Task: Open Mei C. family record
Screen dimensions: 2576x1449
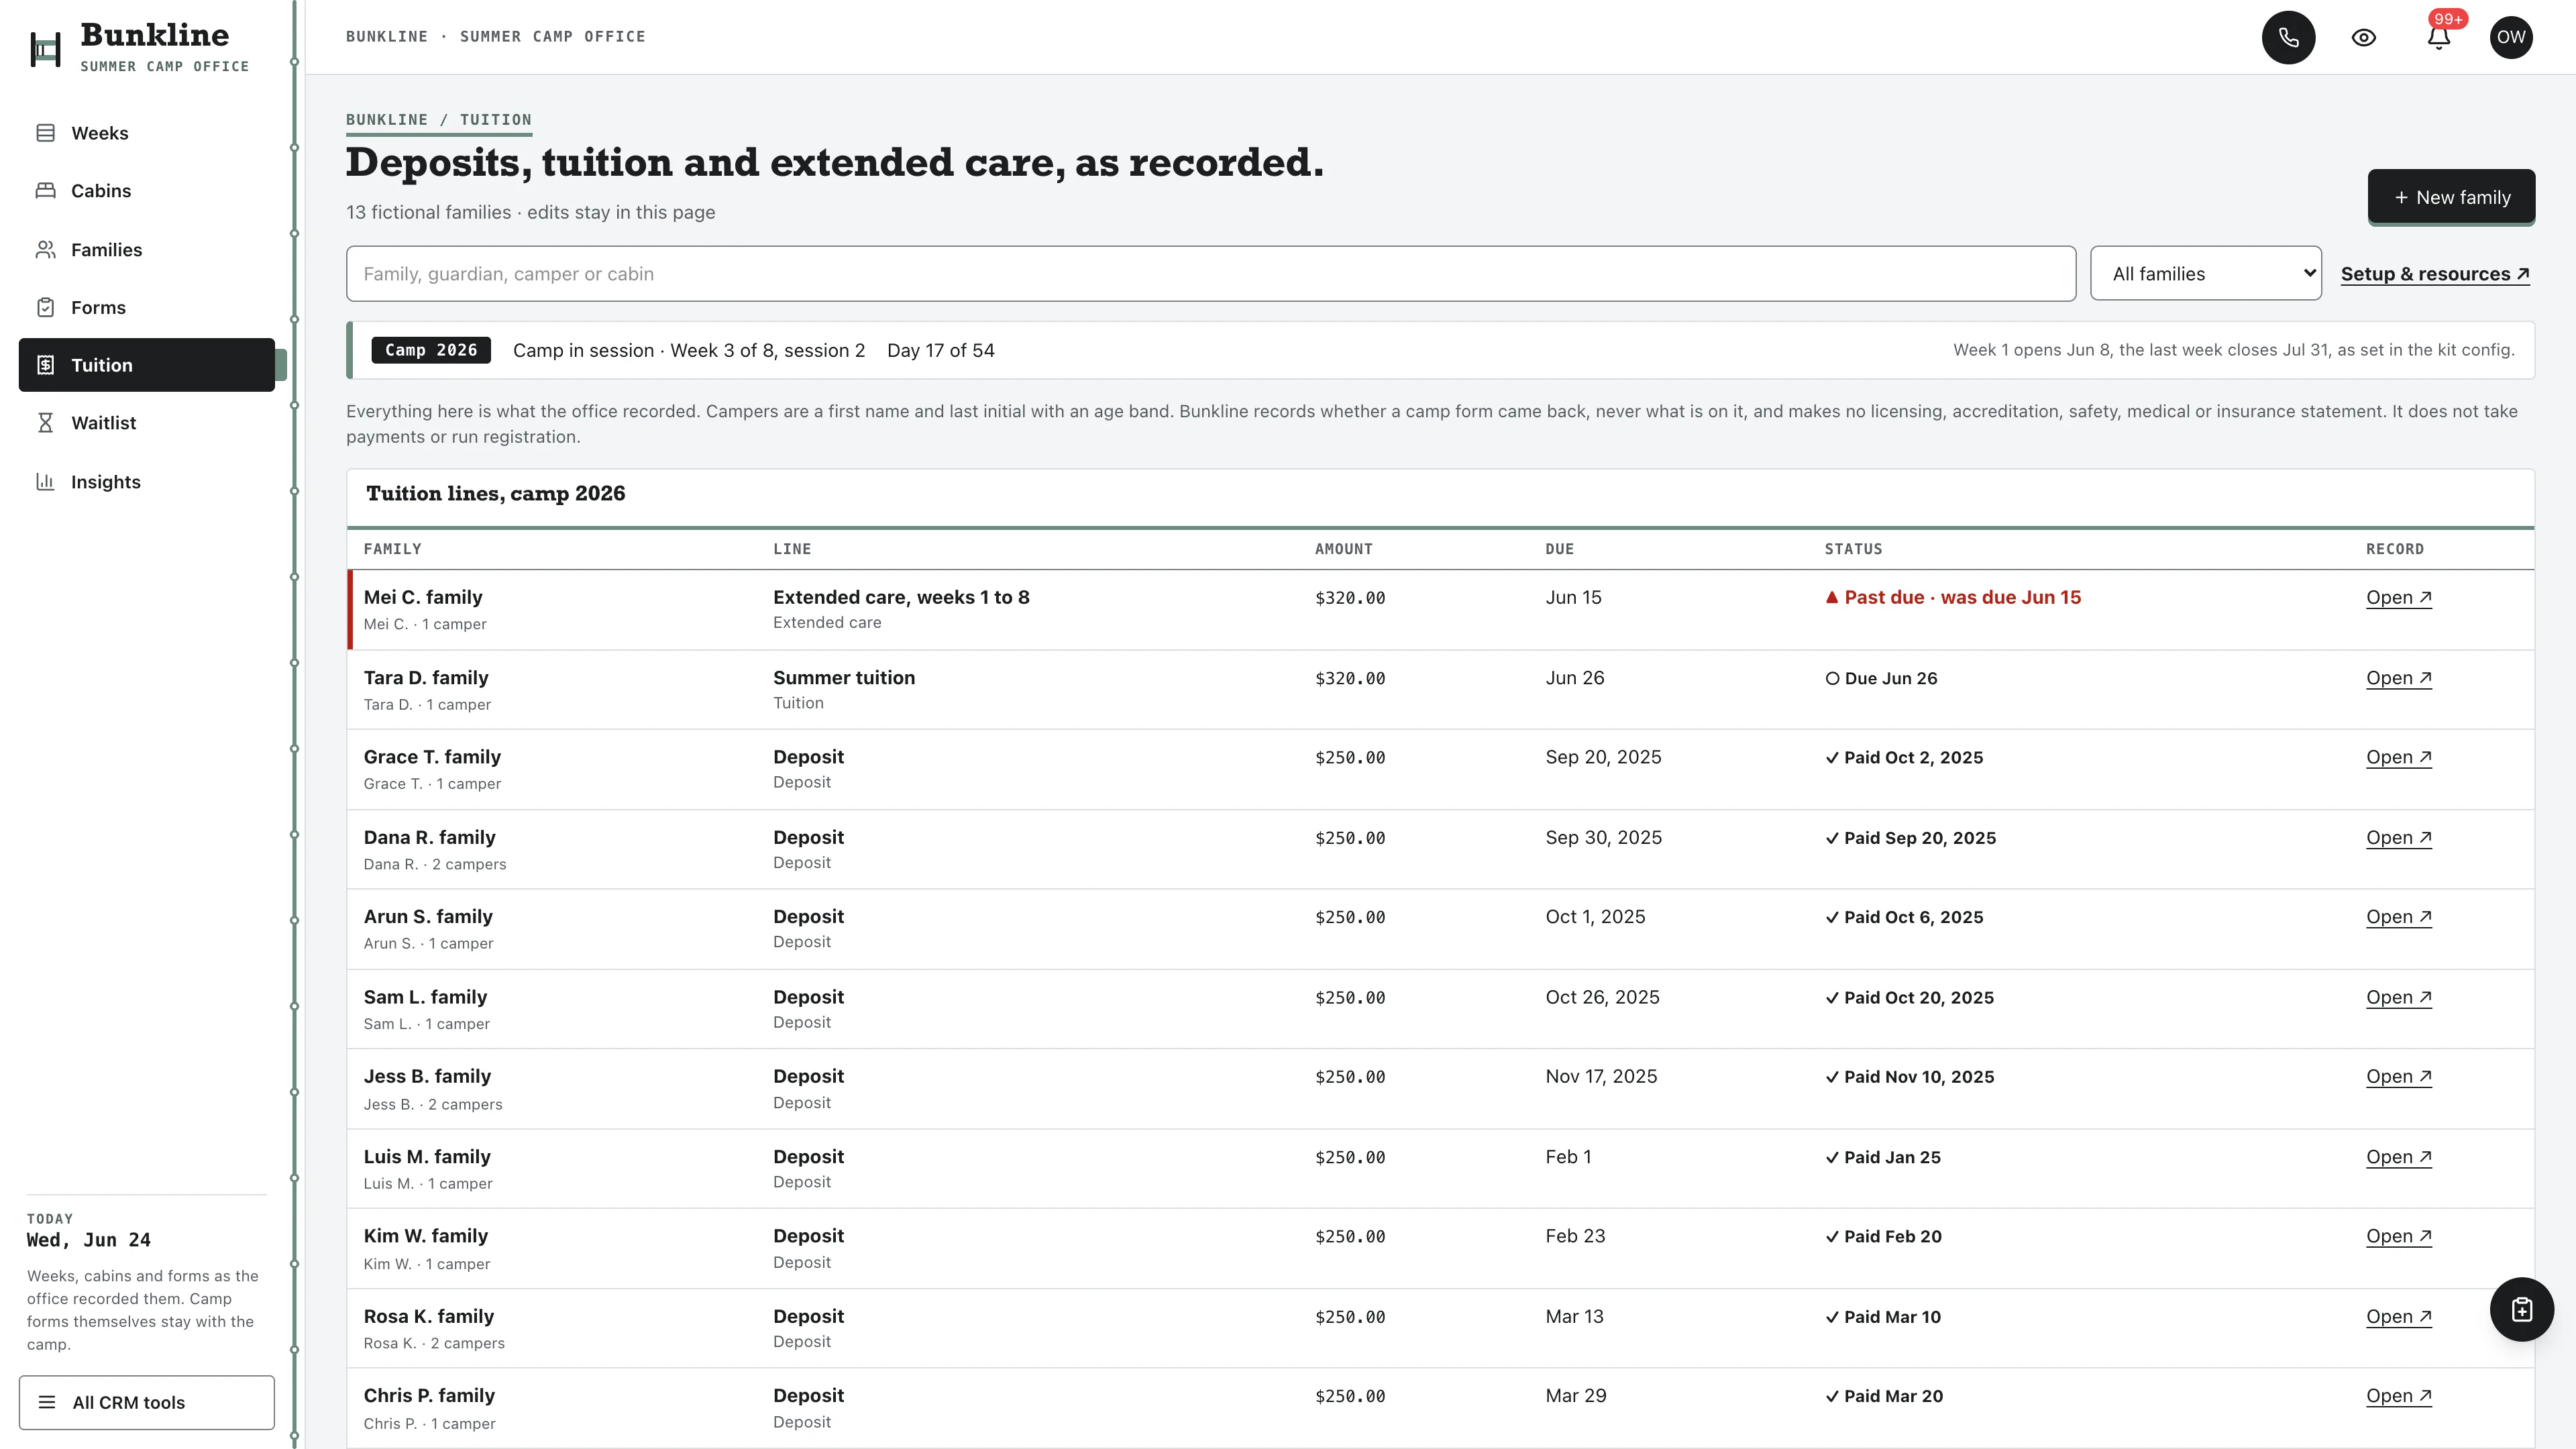Action: click(2398, 597)
